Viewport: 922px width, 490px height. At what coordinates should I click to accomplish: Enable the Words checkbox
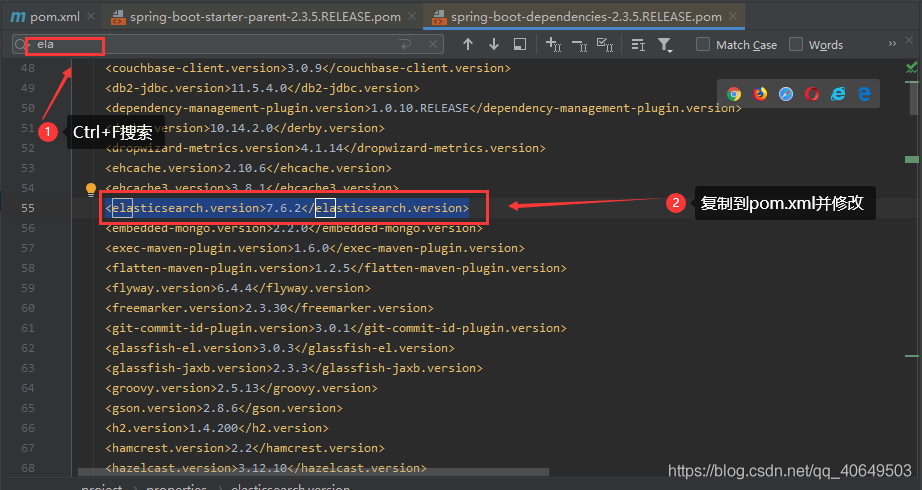pyautogui.click(x=796, y=45)
